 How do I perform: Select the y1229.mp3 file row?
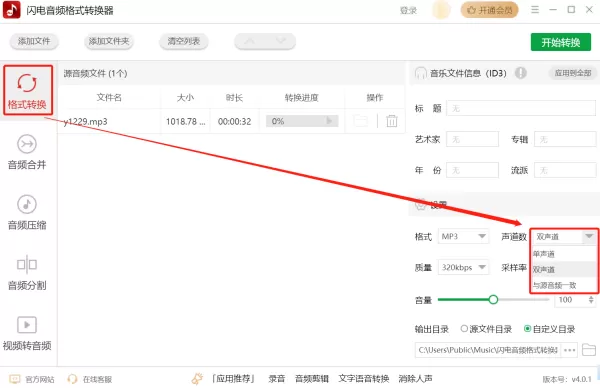pyautogui.click(x=231, y=121)
